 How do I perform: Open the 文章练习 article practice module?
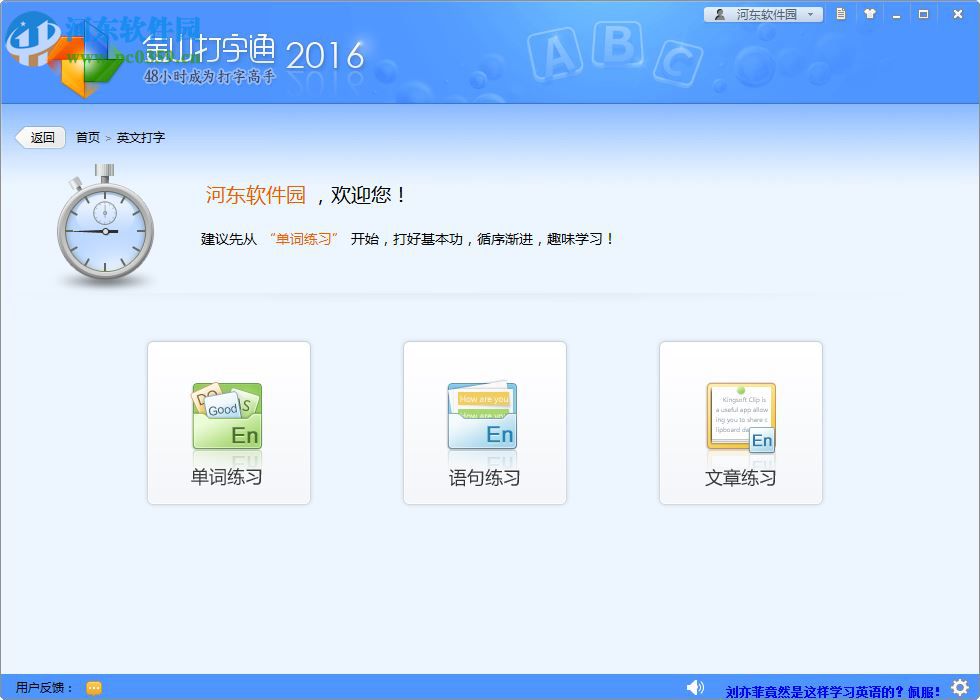pos(740,422)
